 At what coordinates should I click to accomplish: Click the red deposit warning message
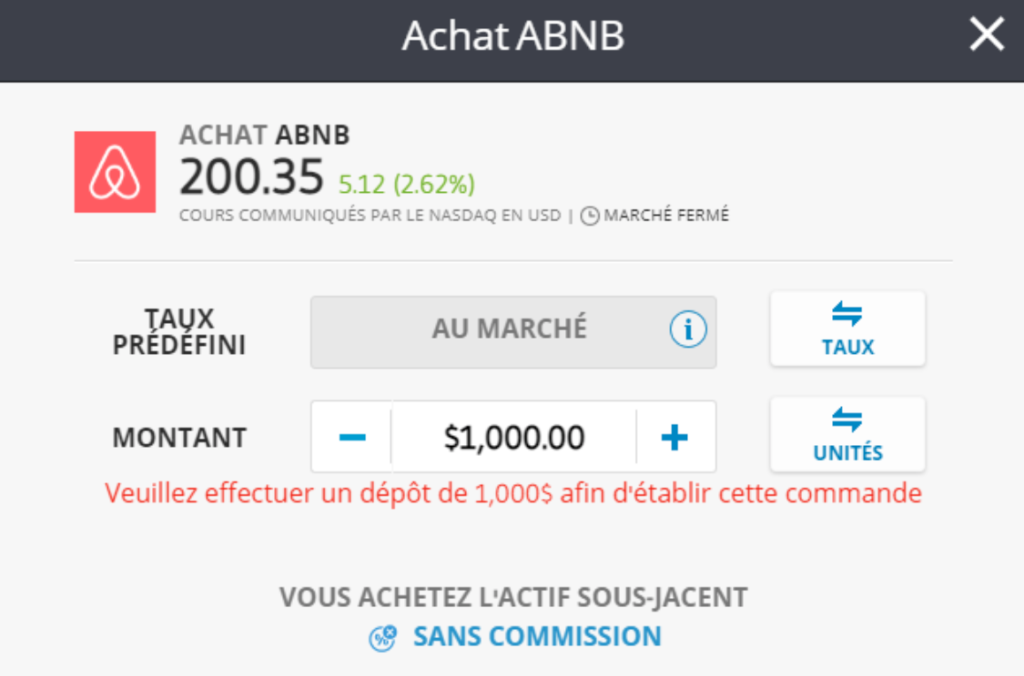point(513,493)
